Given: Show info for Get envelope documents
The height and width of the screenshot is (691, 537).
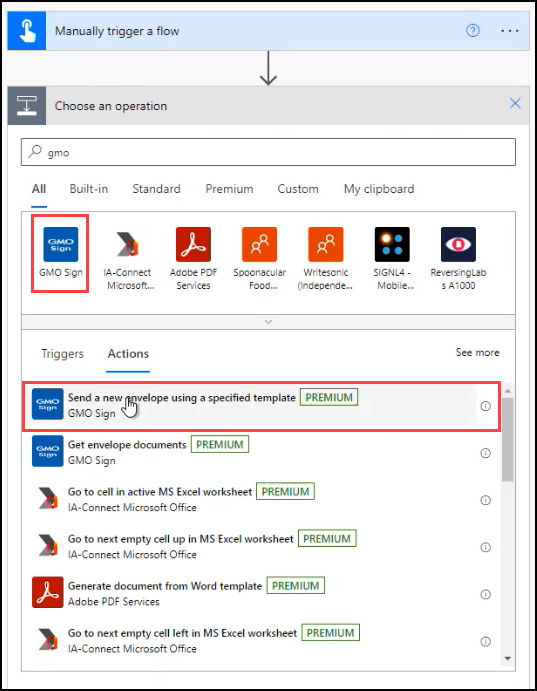Looking at the screenshot, I should 485,453.
